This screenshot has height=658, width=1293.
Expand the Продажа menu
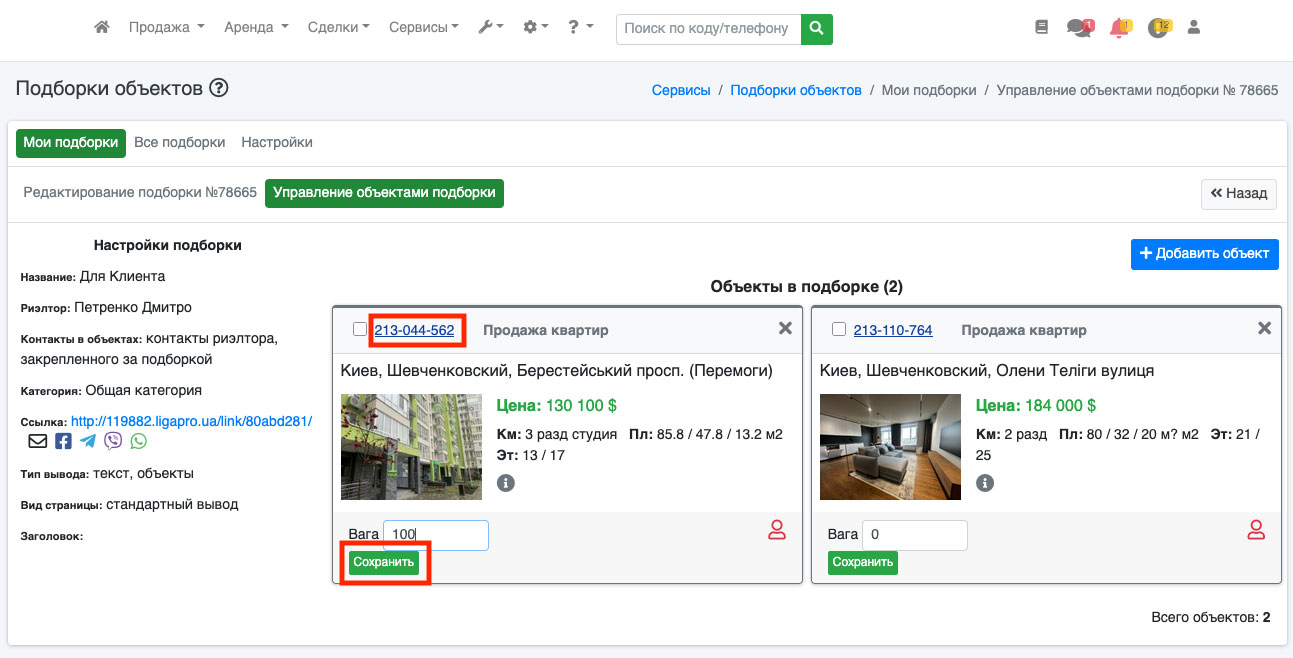click(167, 28)
